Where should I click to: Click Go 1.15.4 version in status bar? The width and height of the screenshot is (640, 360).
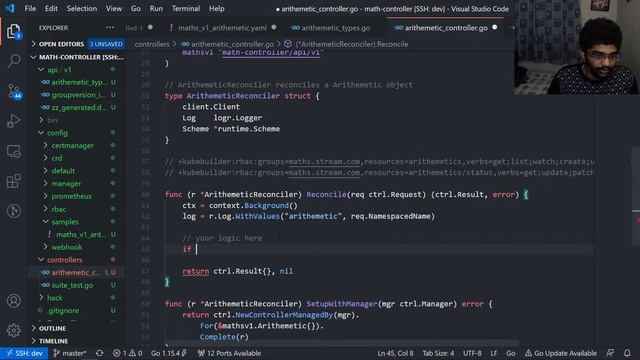pos(169,353)
